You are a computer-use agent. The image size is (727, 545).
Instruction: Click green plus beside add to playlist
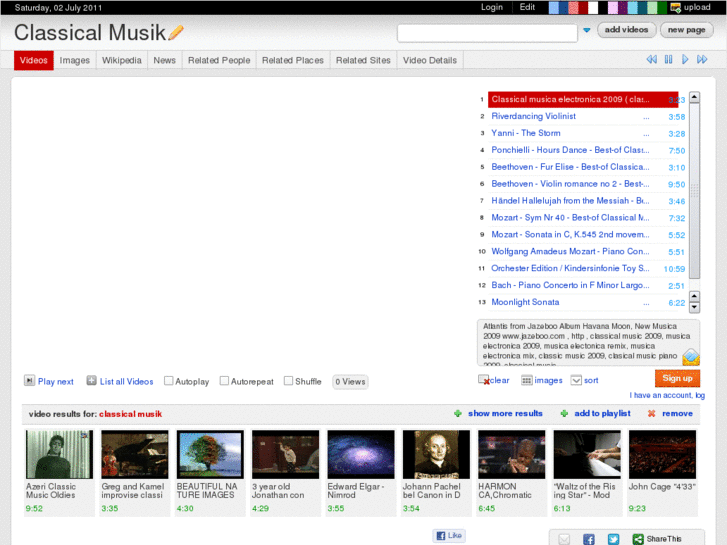(x=564, y=413)
